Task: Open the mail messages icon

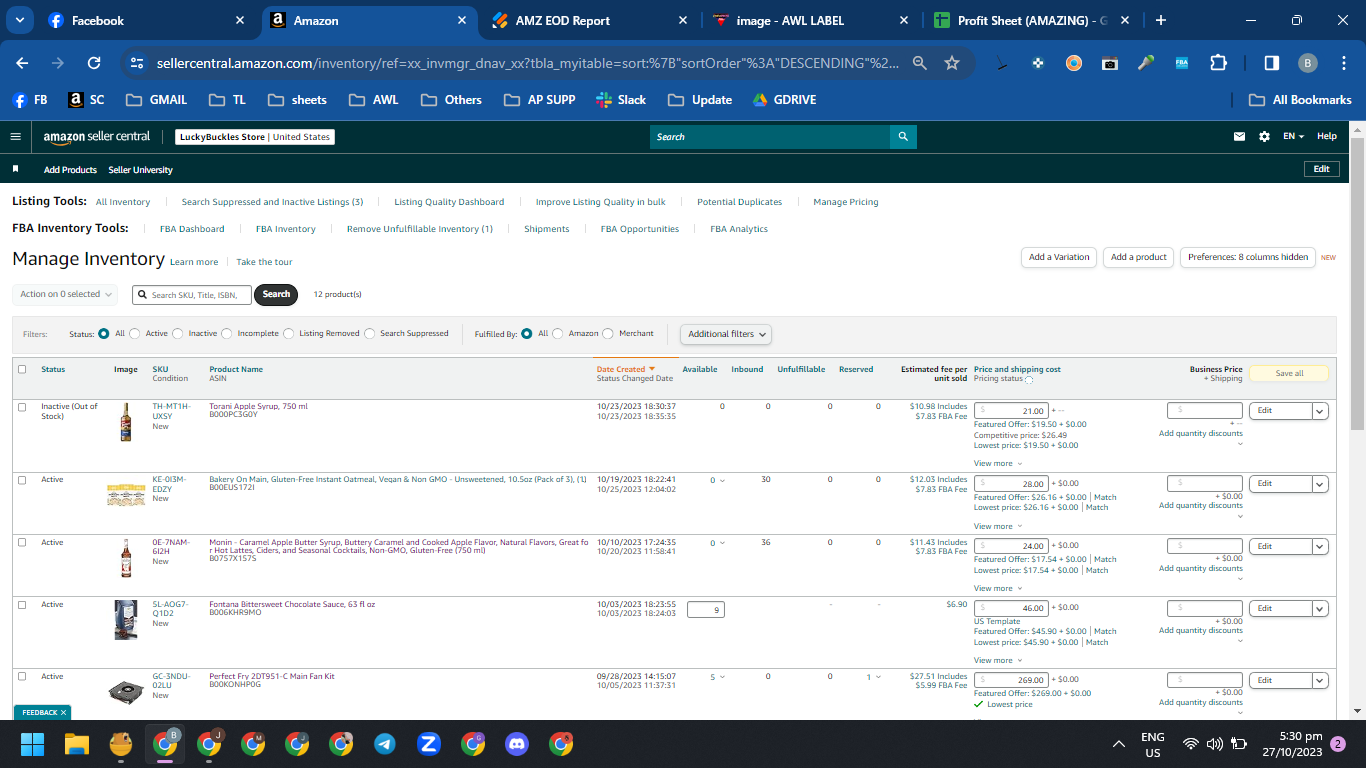Action: pos(1240,136)
